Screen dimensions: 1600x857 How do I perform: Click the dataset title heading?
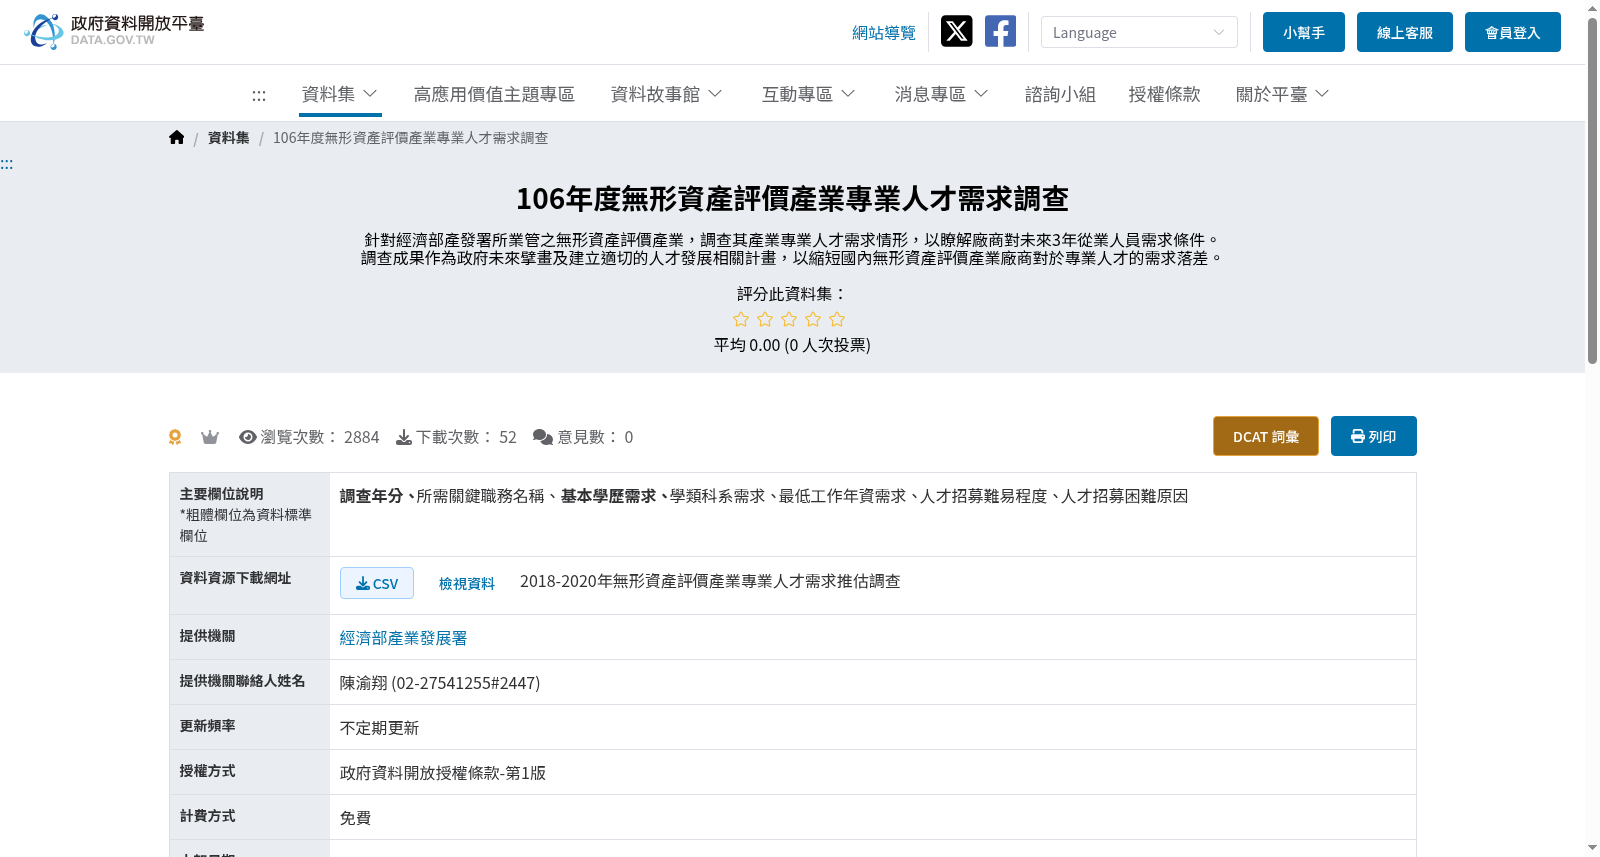pos(792,198)
